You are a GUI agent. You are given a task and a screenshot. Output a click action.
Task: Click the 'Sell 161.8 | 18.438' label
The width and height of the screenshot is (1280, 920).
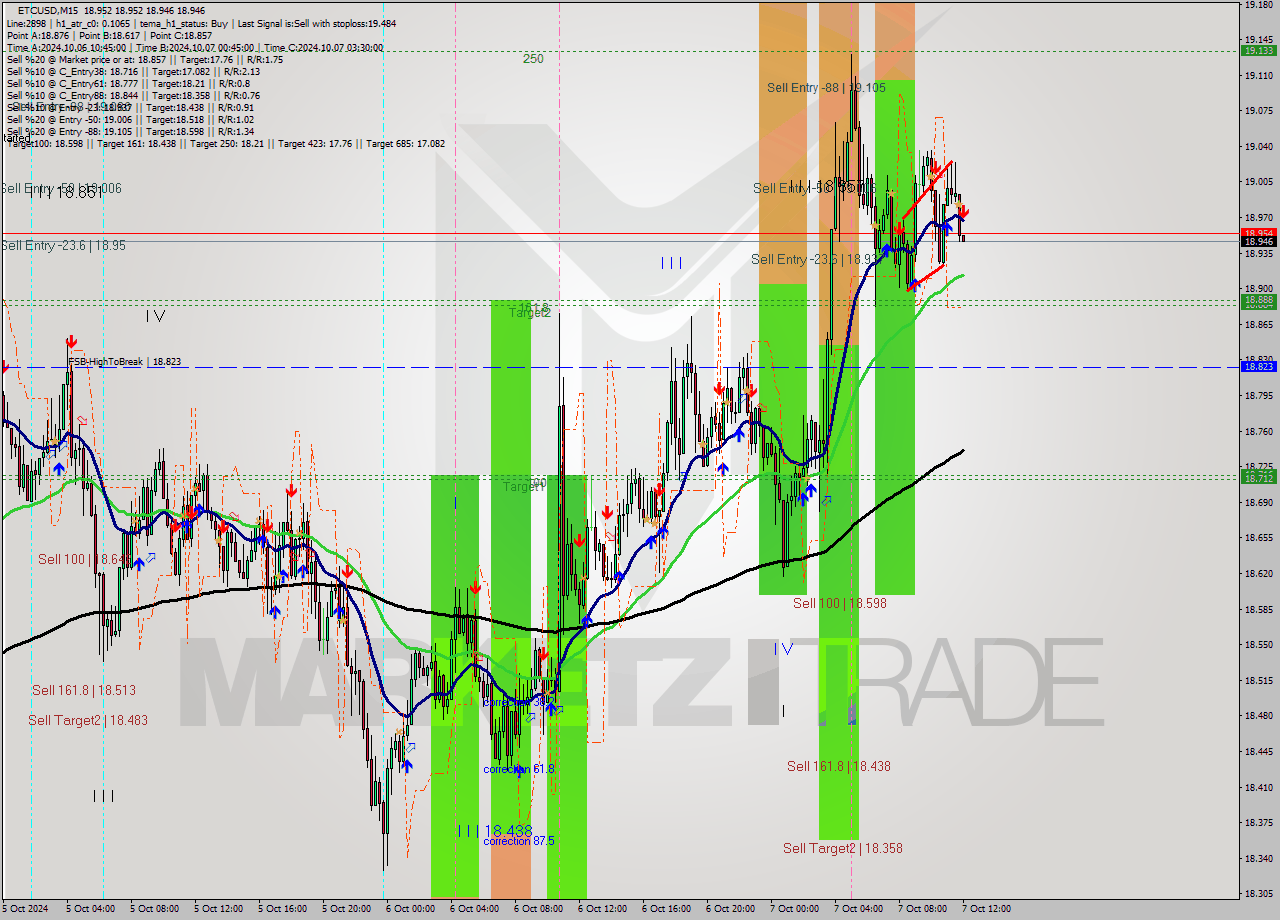[838, 766]
